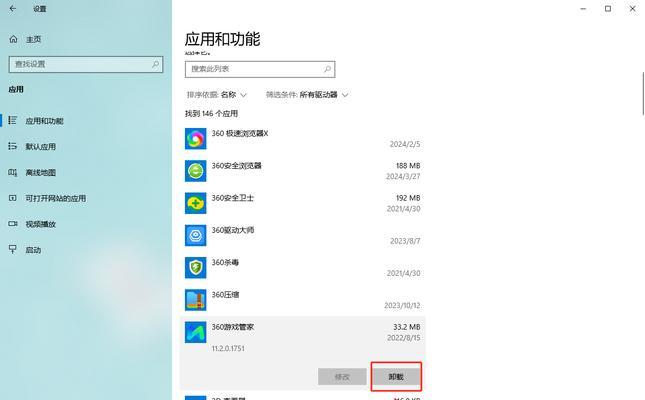Click the 查找设置 search magnifier icon
Image resolution: width=645 pixels, height=400 pixels.
coord(155,64)
